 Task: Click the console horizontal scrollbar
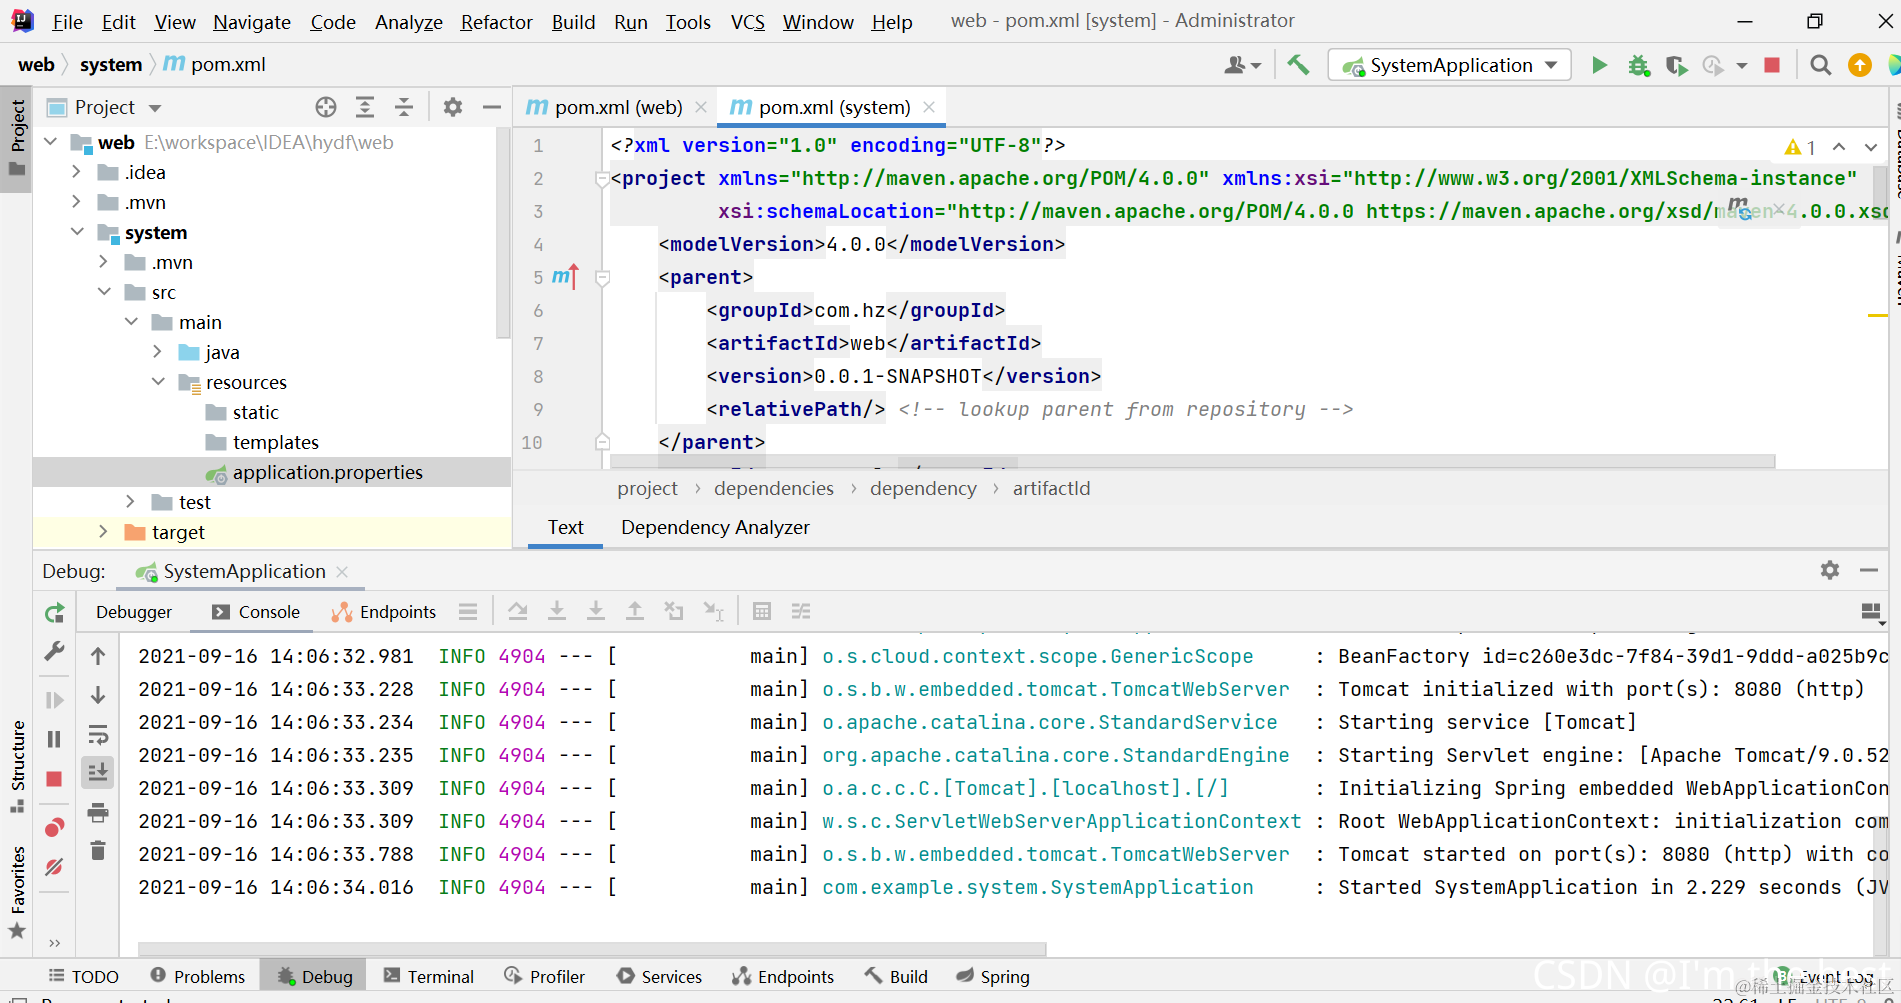(592, 948)
